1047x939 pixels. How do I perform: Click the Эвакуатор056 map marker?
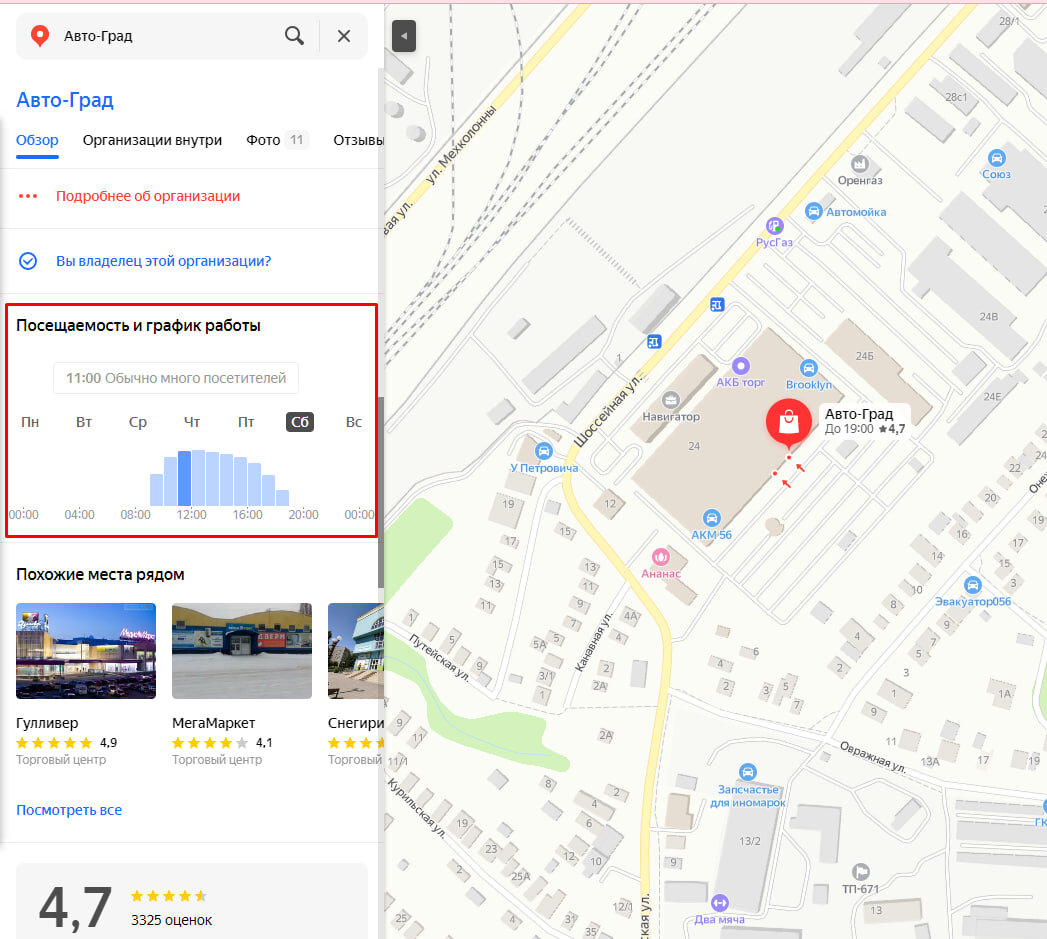coord(973,585)
